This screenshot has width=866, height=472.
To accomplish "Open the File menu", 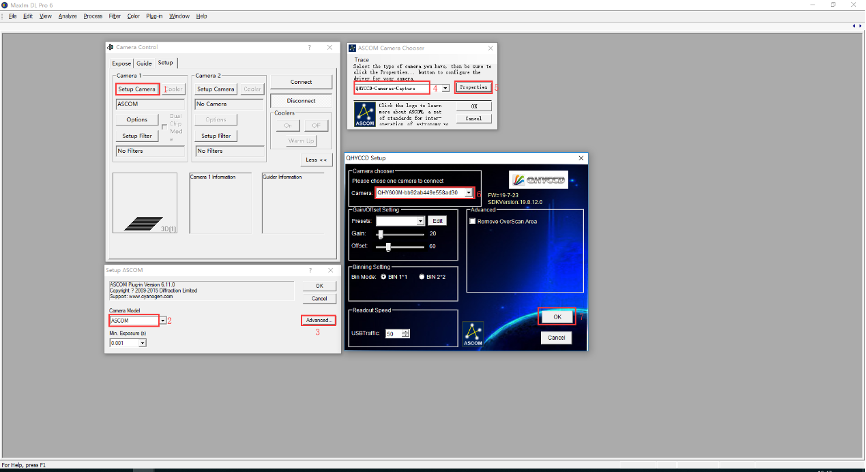I will point(13,17).
